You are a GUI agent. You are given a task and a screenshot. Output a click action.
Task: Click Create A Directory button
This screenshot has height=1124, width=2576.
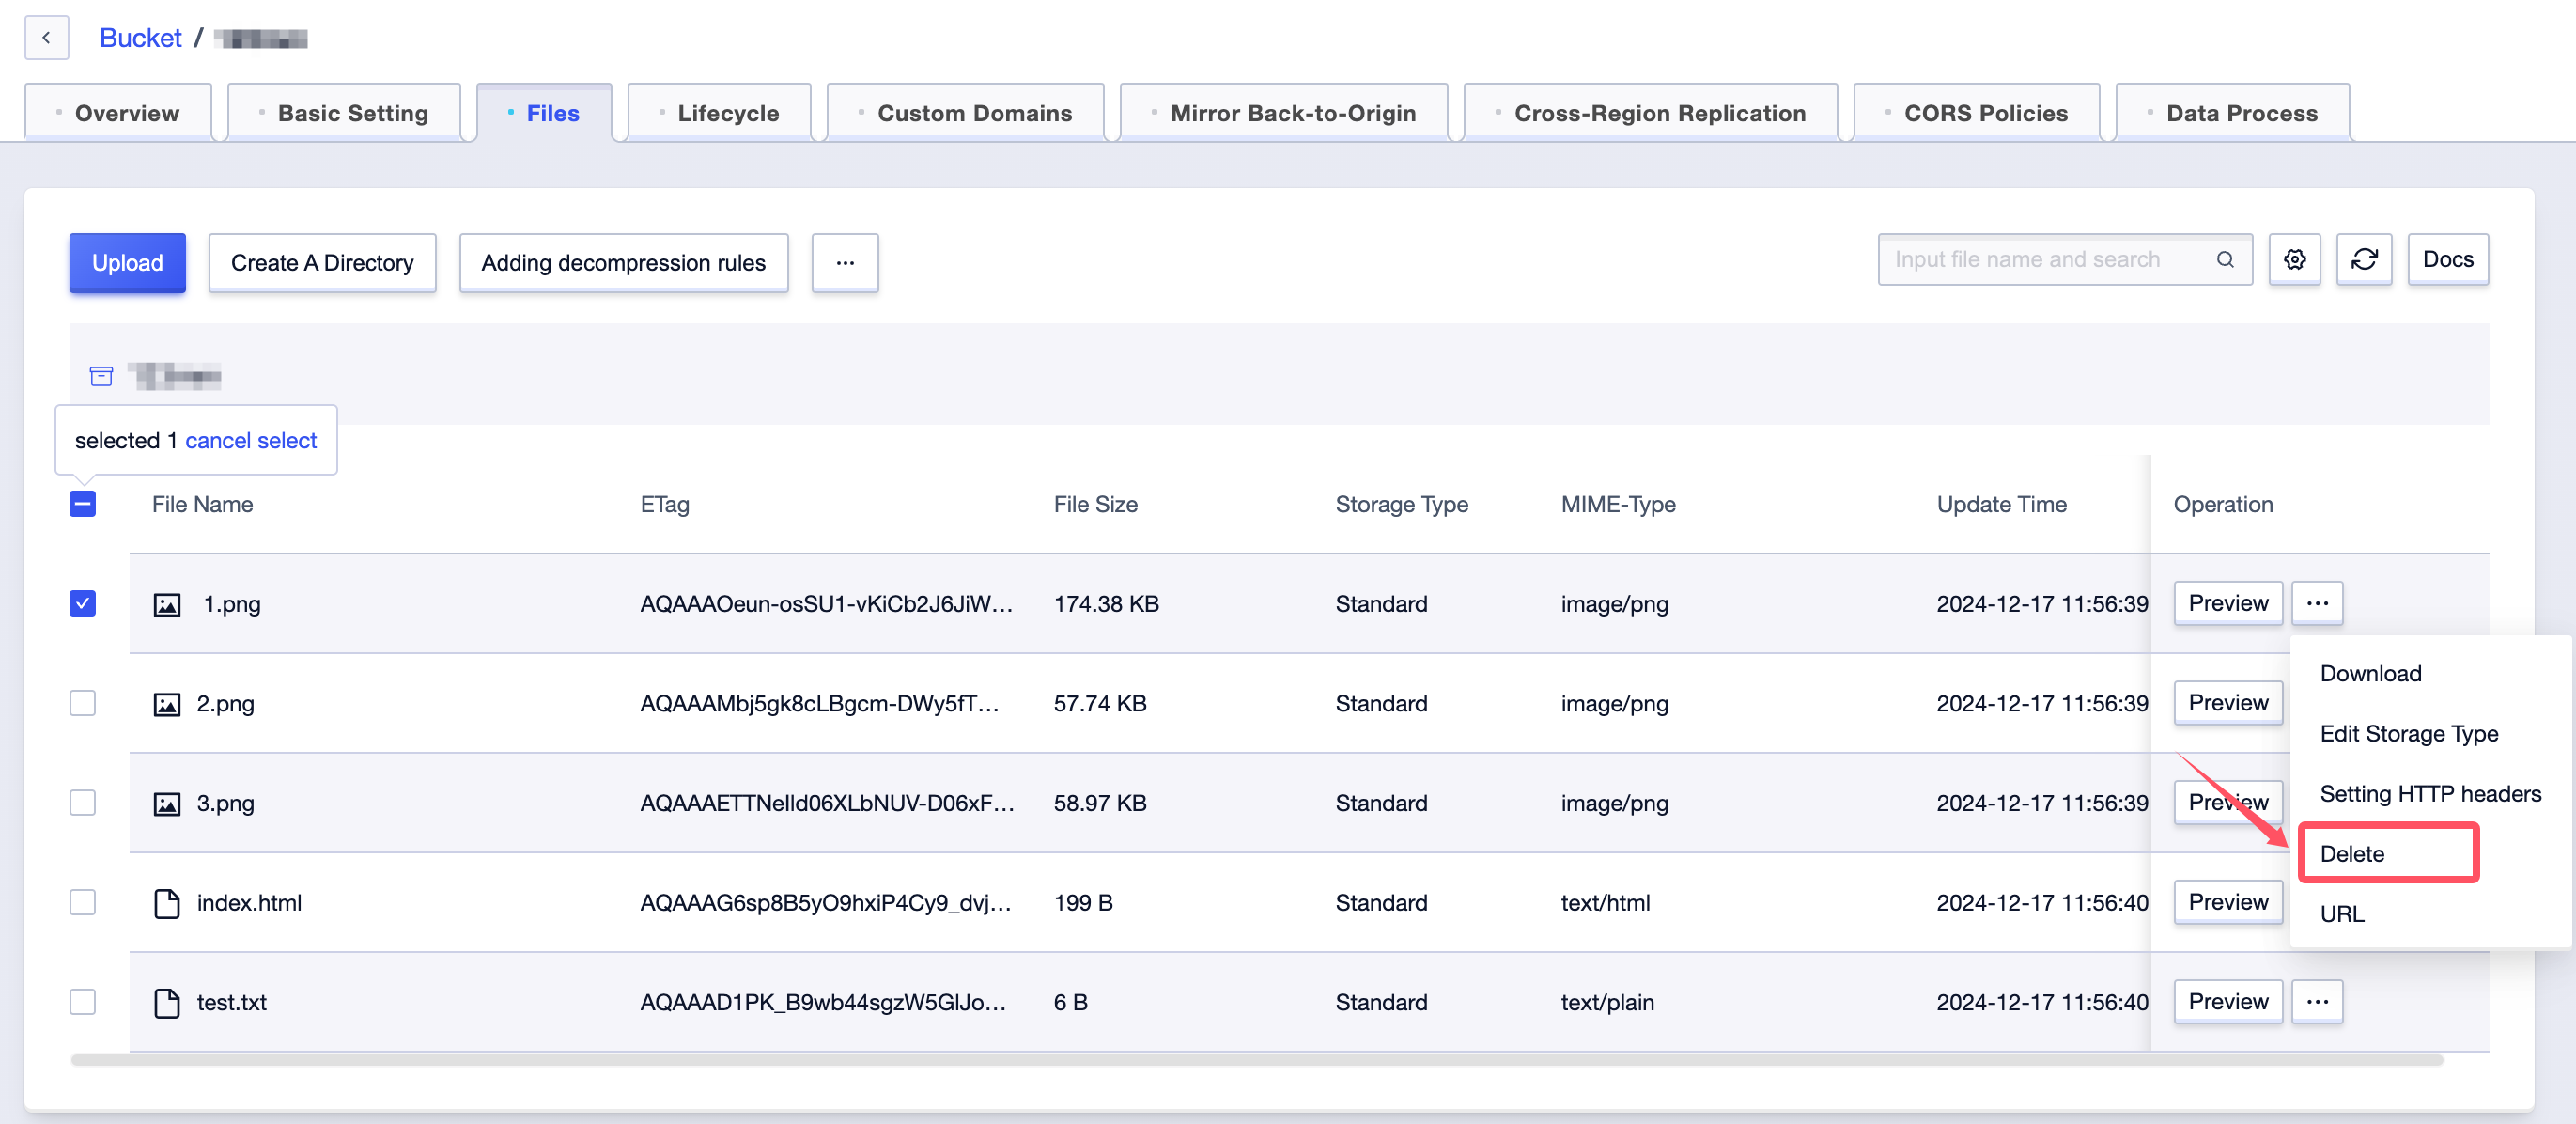click(322, 263)
